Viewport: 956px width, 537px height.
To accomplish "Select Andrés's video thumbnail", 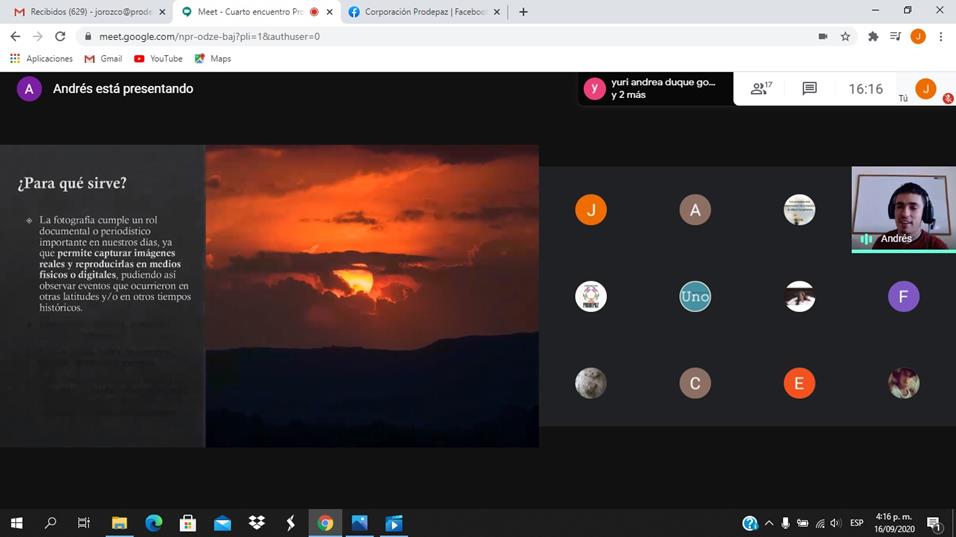I will (902, 208).
